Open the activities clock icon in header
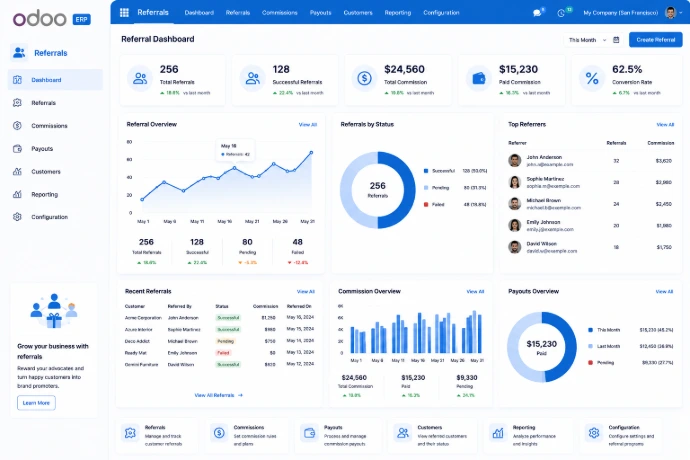Viewport: 690px width, 460px height. point(561,13)
